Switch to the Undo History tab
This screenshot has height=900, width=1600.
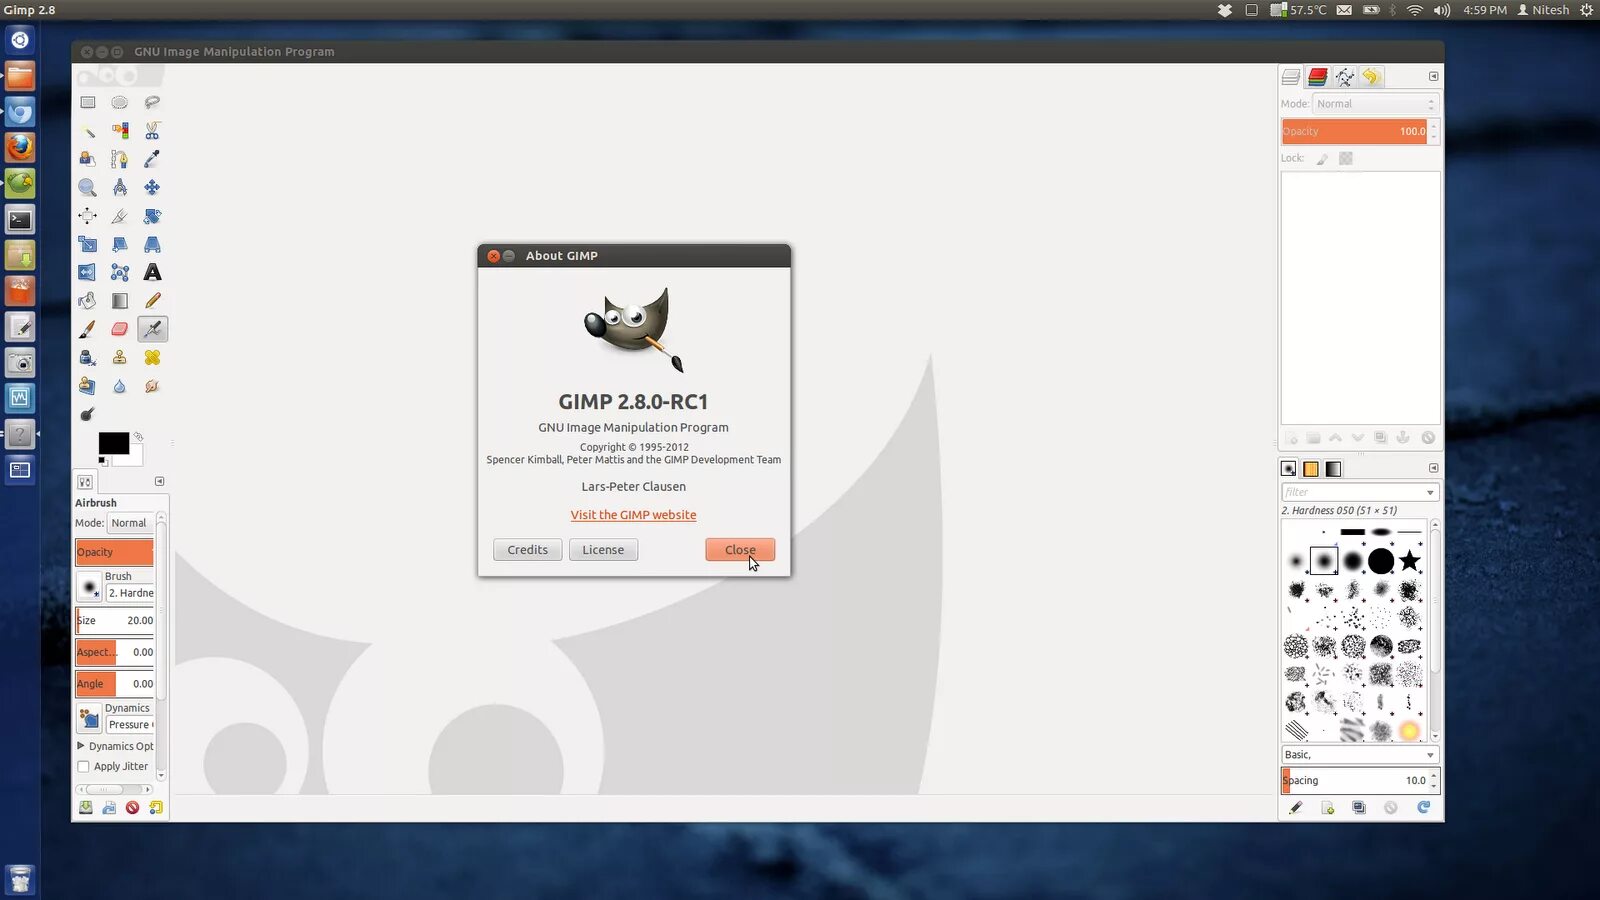click(1372, 77)
